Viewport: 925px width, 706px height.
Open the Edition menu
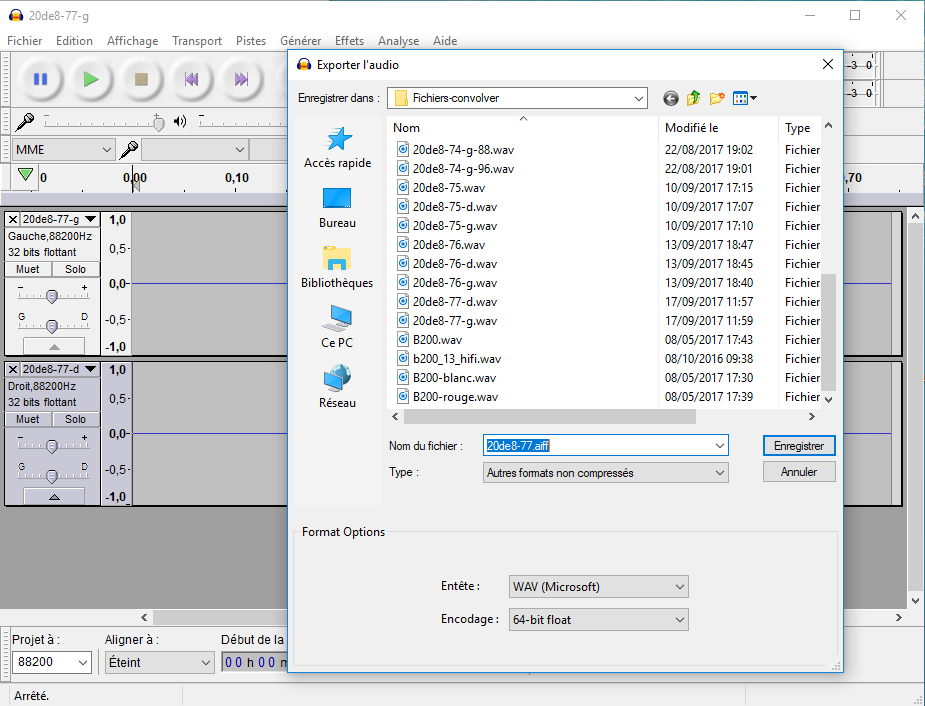point(74,41)
